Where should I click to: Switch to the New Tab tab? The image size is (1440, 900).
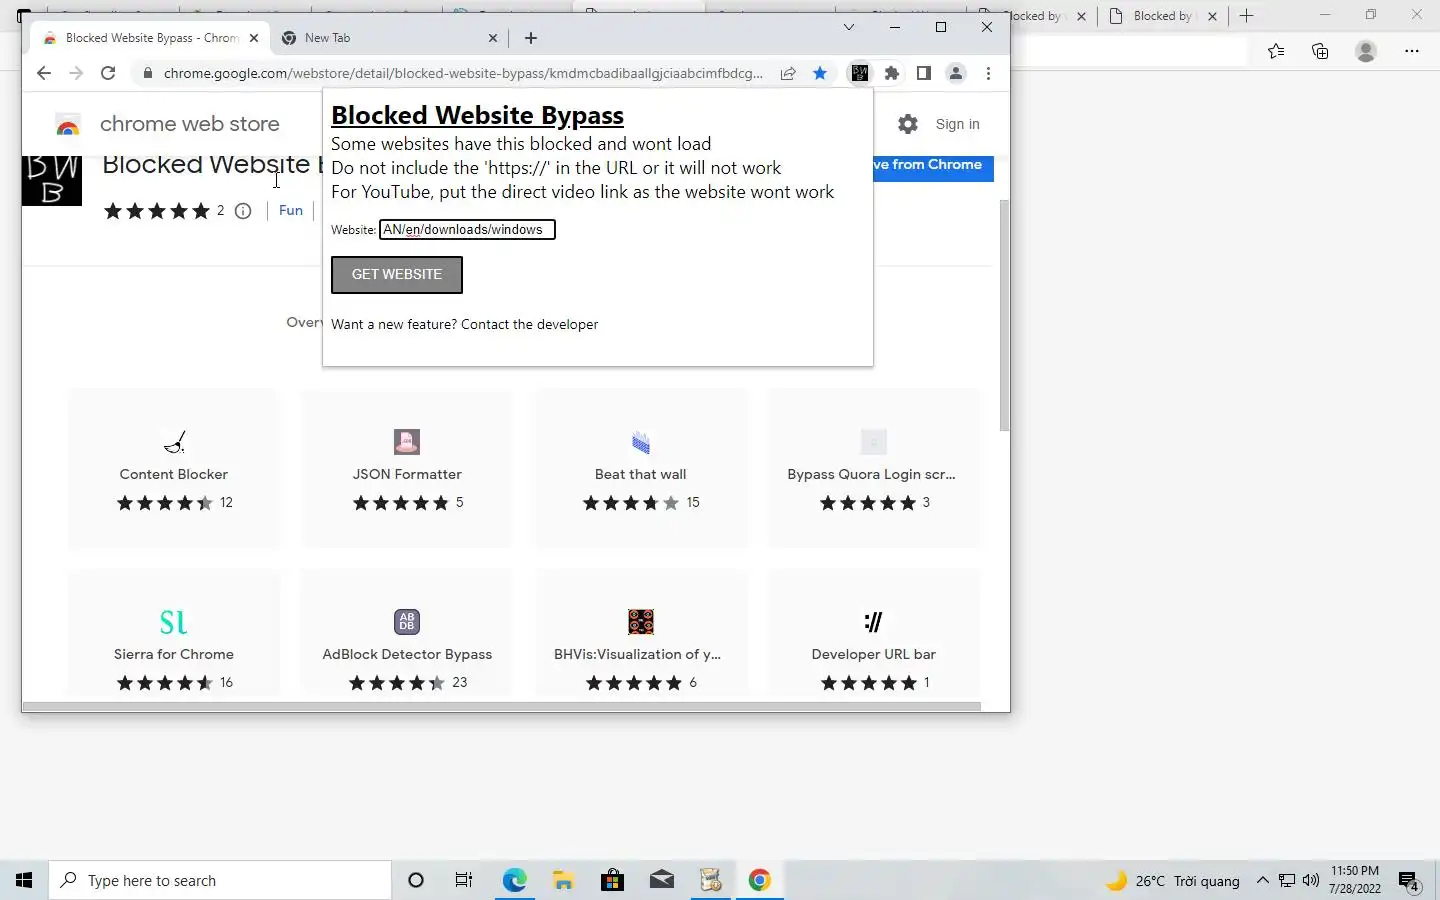389,38
